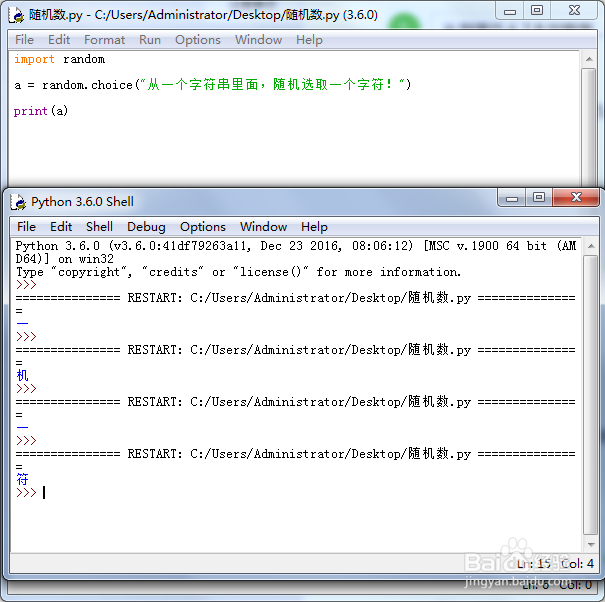The image size is (605, 602).
Task: Open the Help menu in the editor window
Action: 309,40
